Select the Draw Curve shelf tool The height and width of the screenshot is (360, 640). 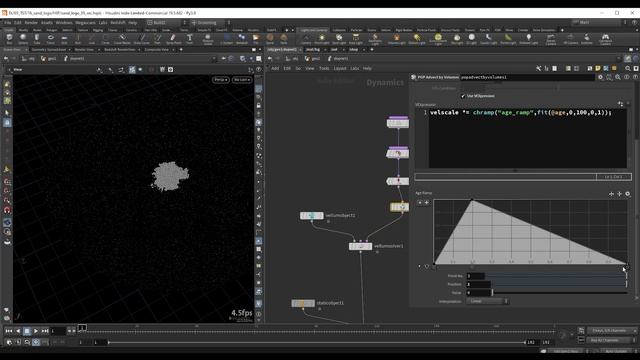coord(141,39)
